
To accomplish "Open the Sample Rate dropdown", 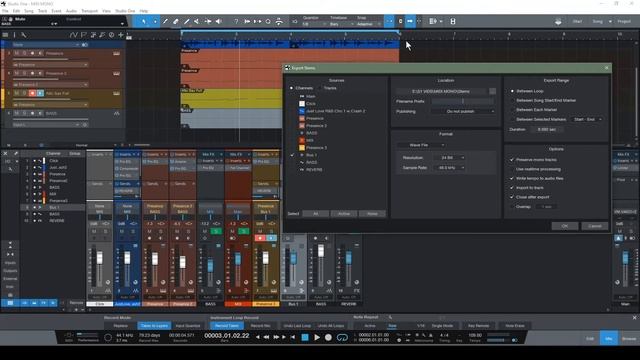I will [x=449, y=168].
